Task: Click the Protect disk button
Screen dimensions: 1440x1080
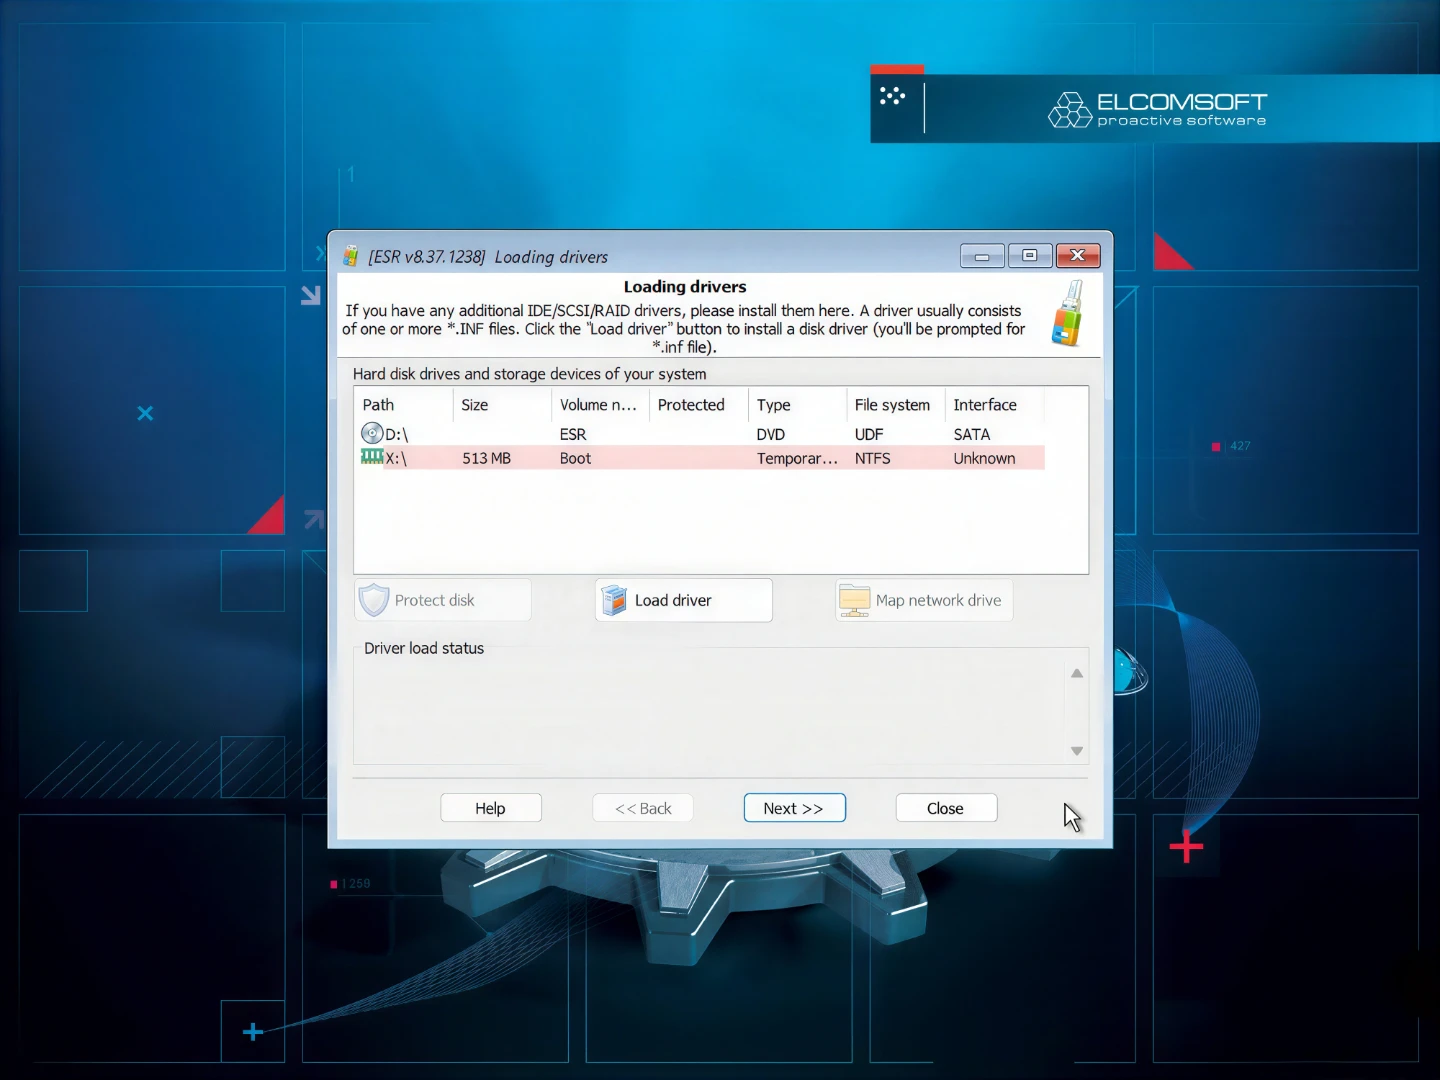Action: point(443,600)
